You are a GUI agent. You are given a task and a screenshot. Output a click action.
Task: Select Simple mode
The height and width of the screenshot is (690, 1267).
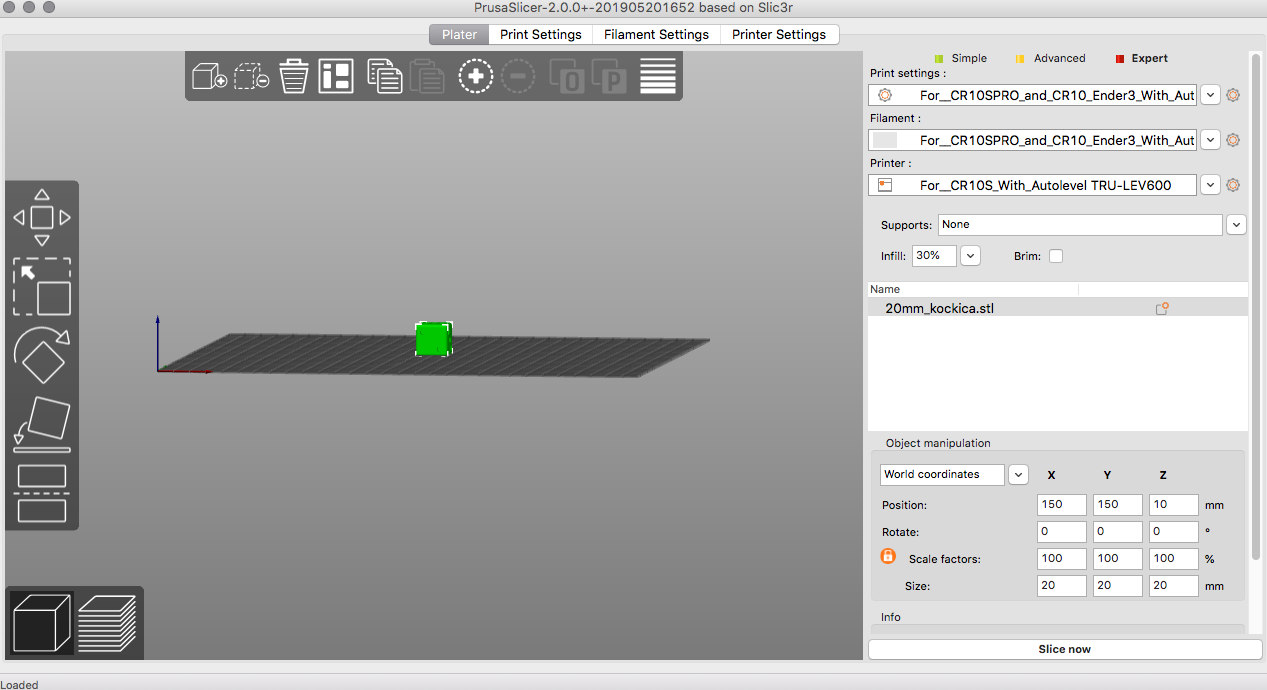[x=960, y=58]
